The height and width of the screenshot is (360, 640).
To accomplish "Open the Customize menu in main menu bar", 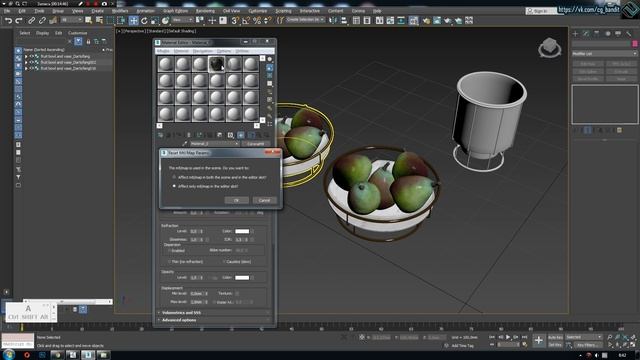I will coord(258,11).
